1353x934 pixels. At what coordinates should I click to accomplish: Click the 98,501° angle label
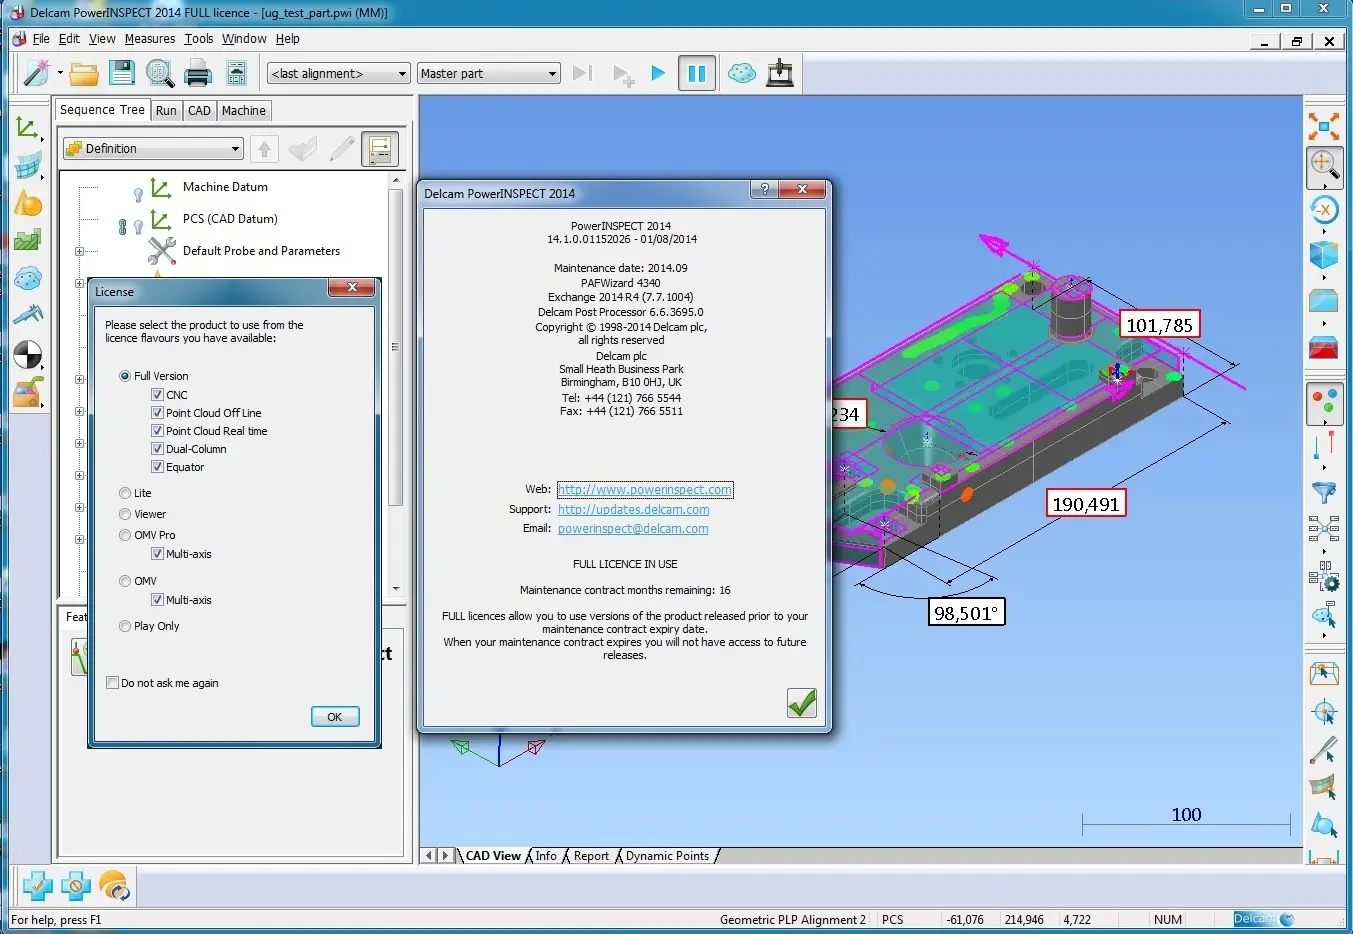click(x=966, y=613)
